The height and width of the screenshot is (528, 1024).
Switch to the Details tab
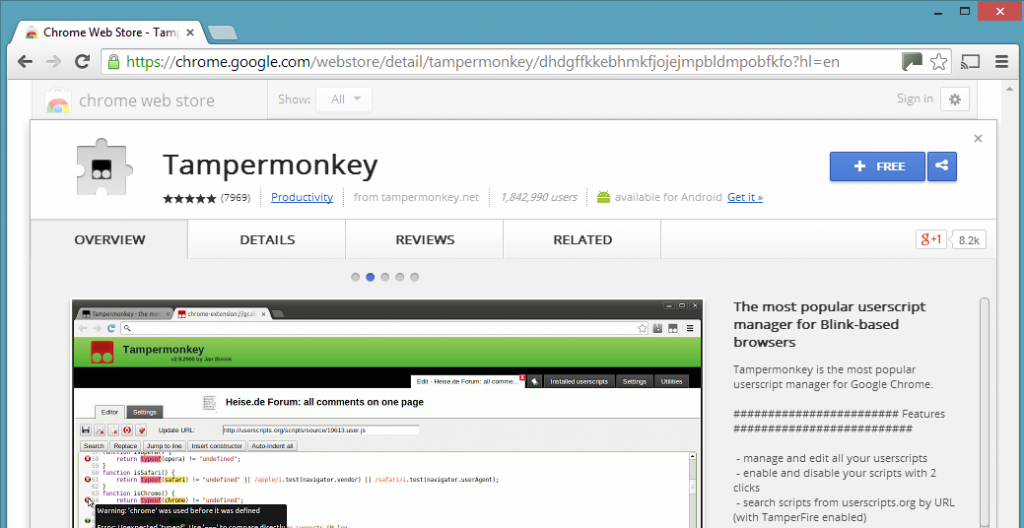267,240
